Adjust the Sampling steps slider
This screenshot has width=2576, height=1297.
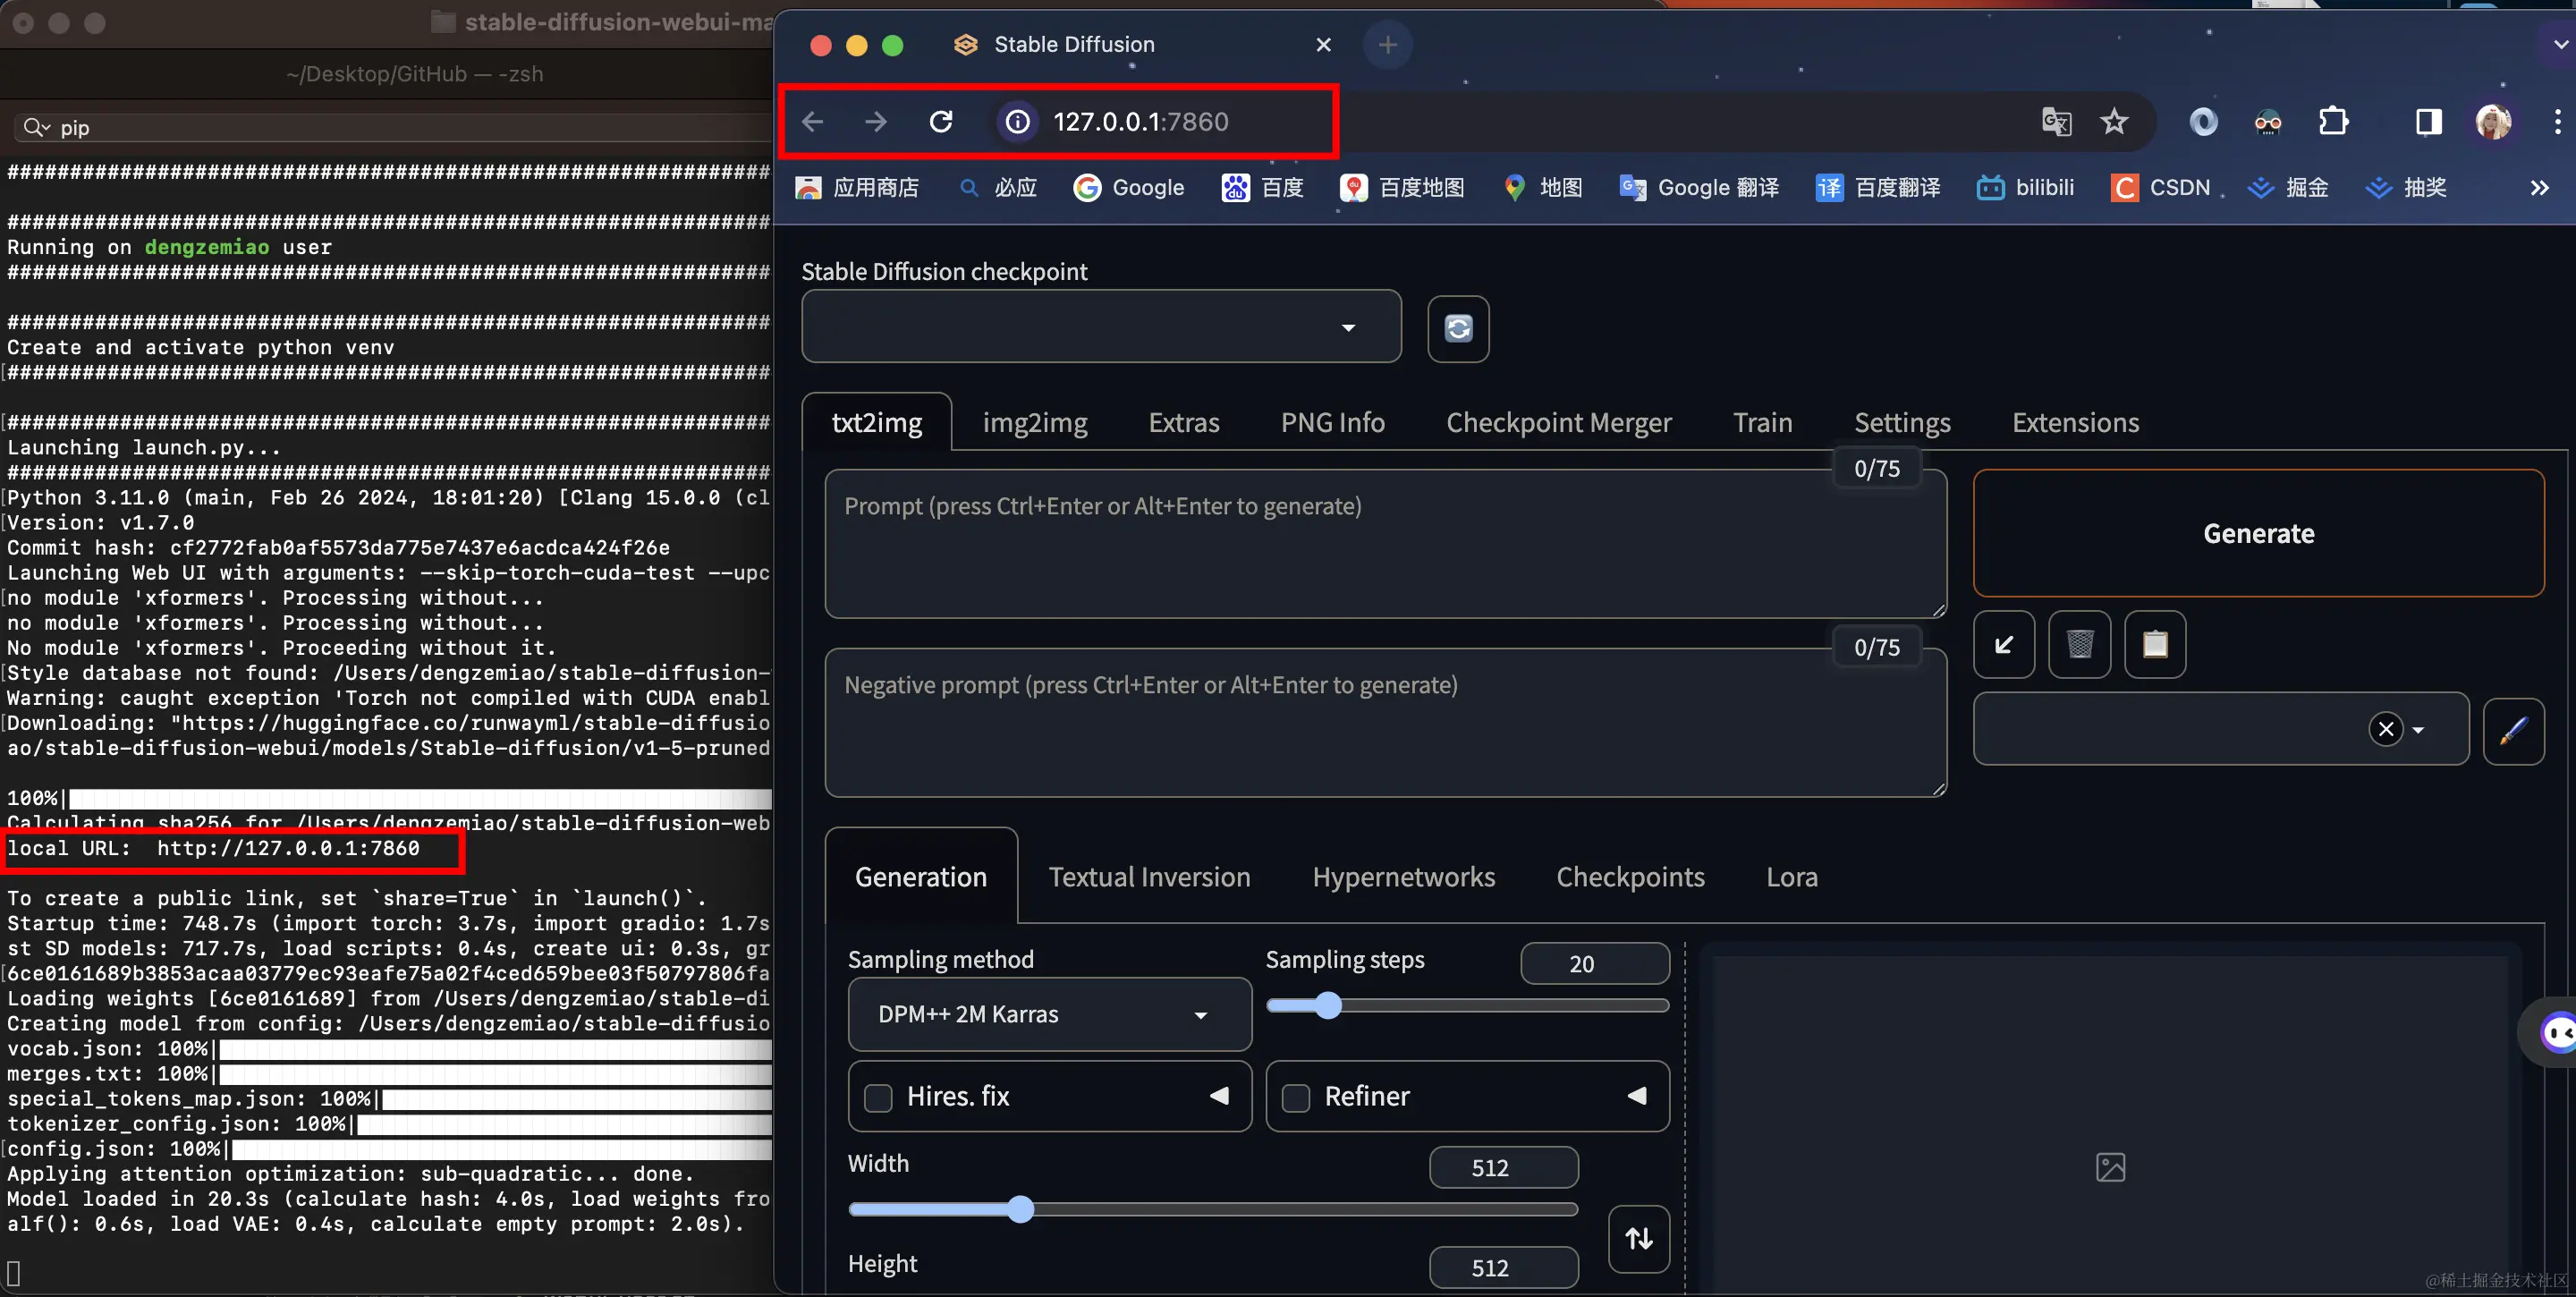coord(1327,1005)
